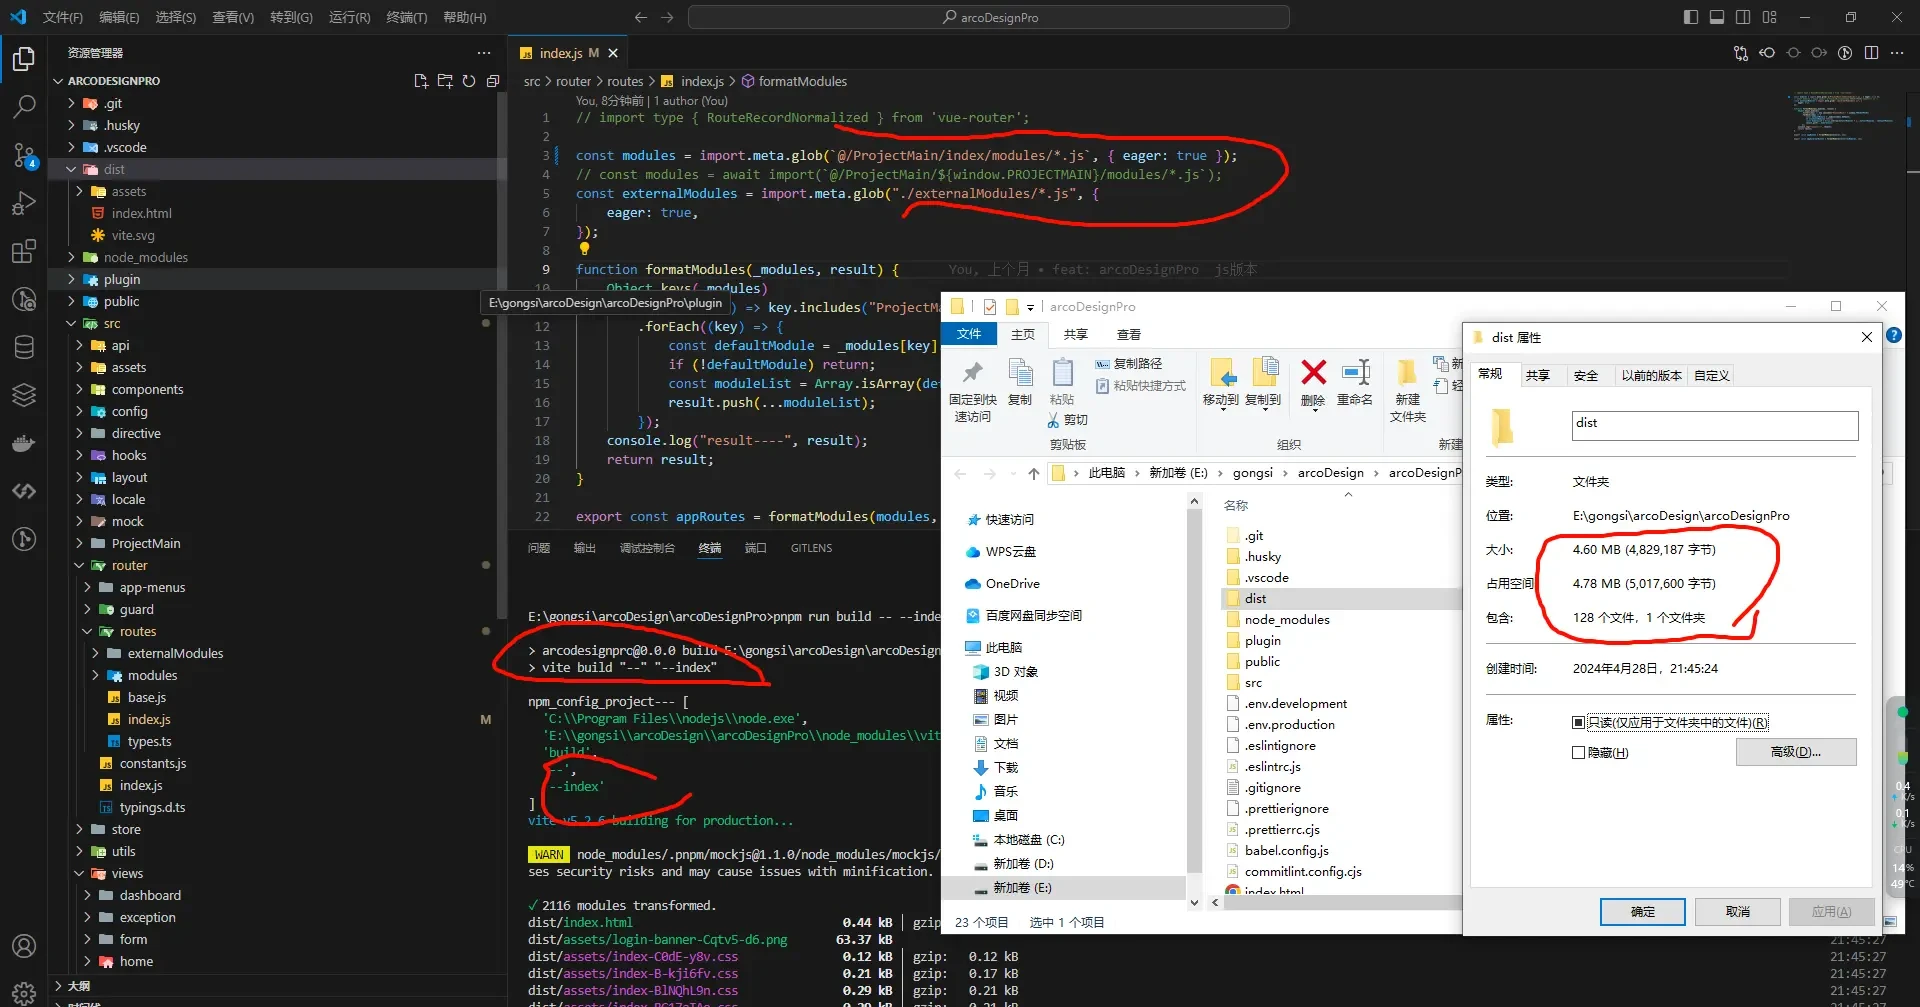Expand the node_modules folder
The image size is (1920, 1007).
(72, 257)
